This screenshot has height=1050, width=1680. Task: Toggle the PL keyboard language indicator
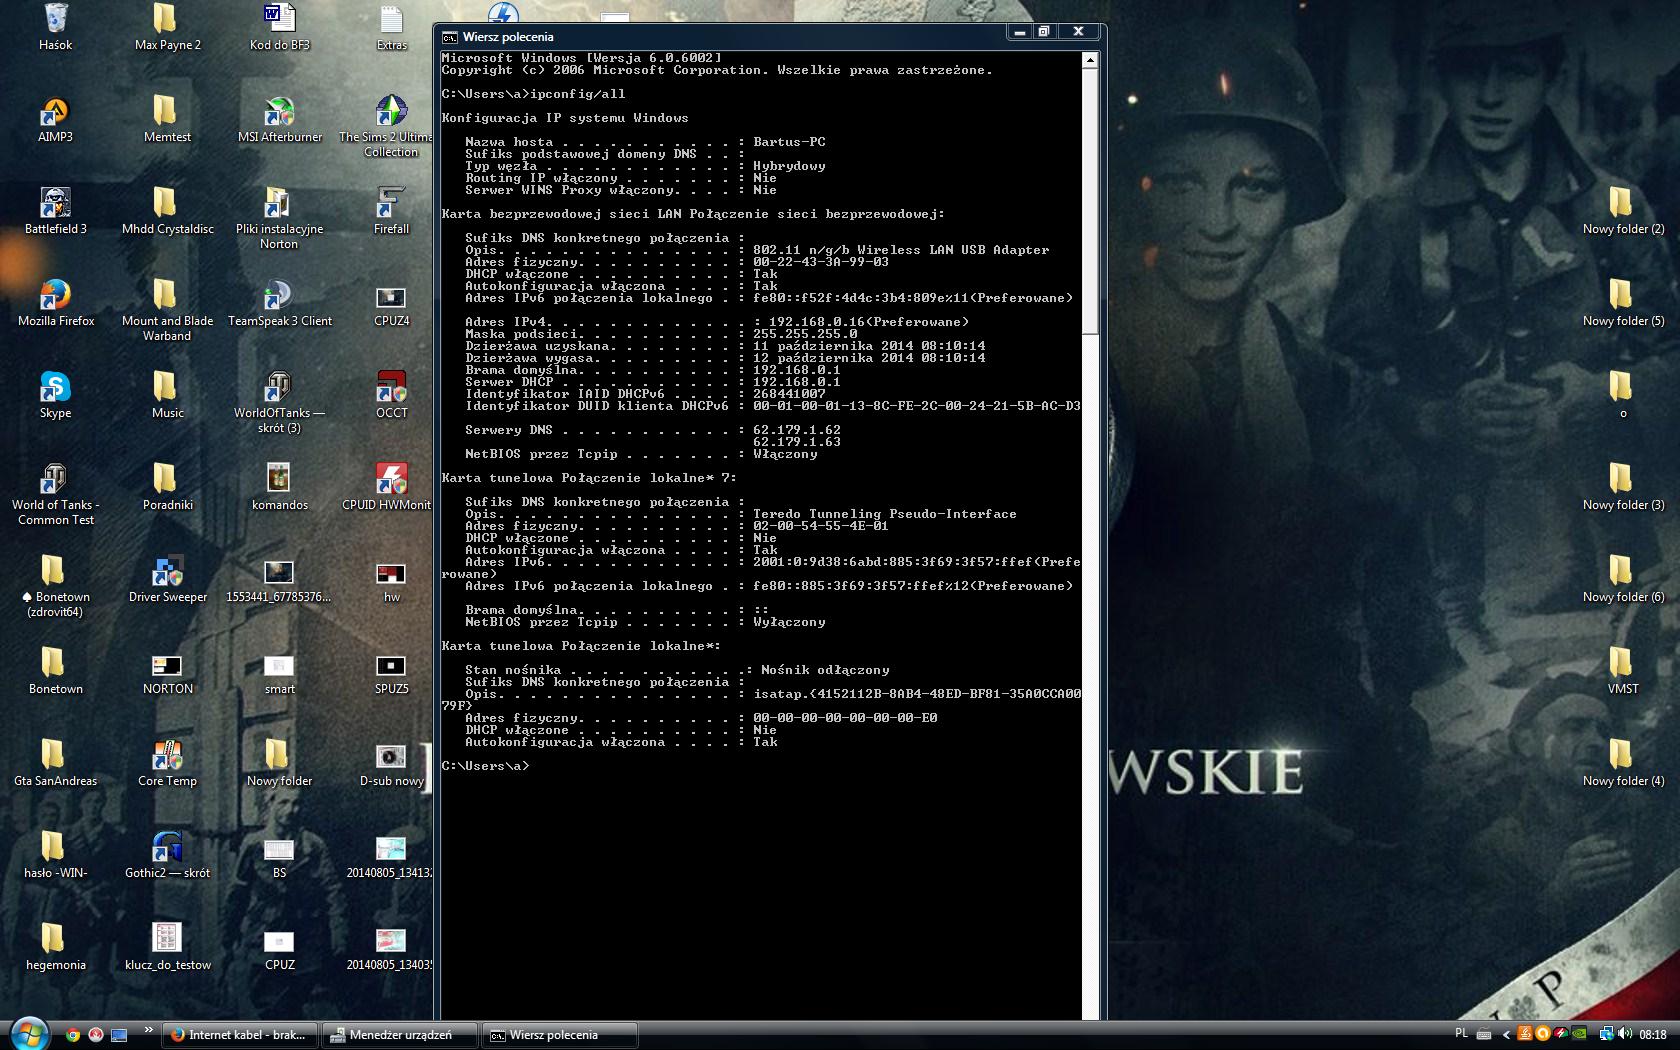1461,1034
